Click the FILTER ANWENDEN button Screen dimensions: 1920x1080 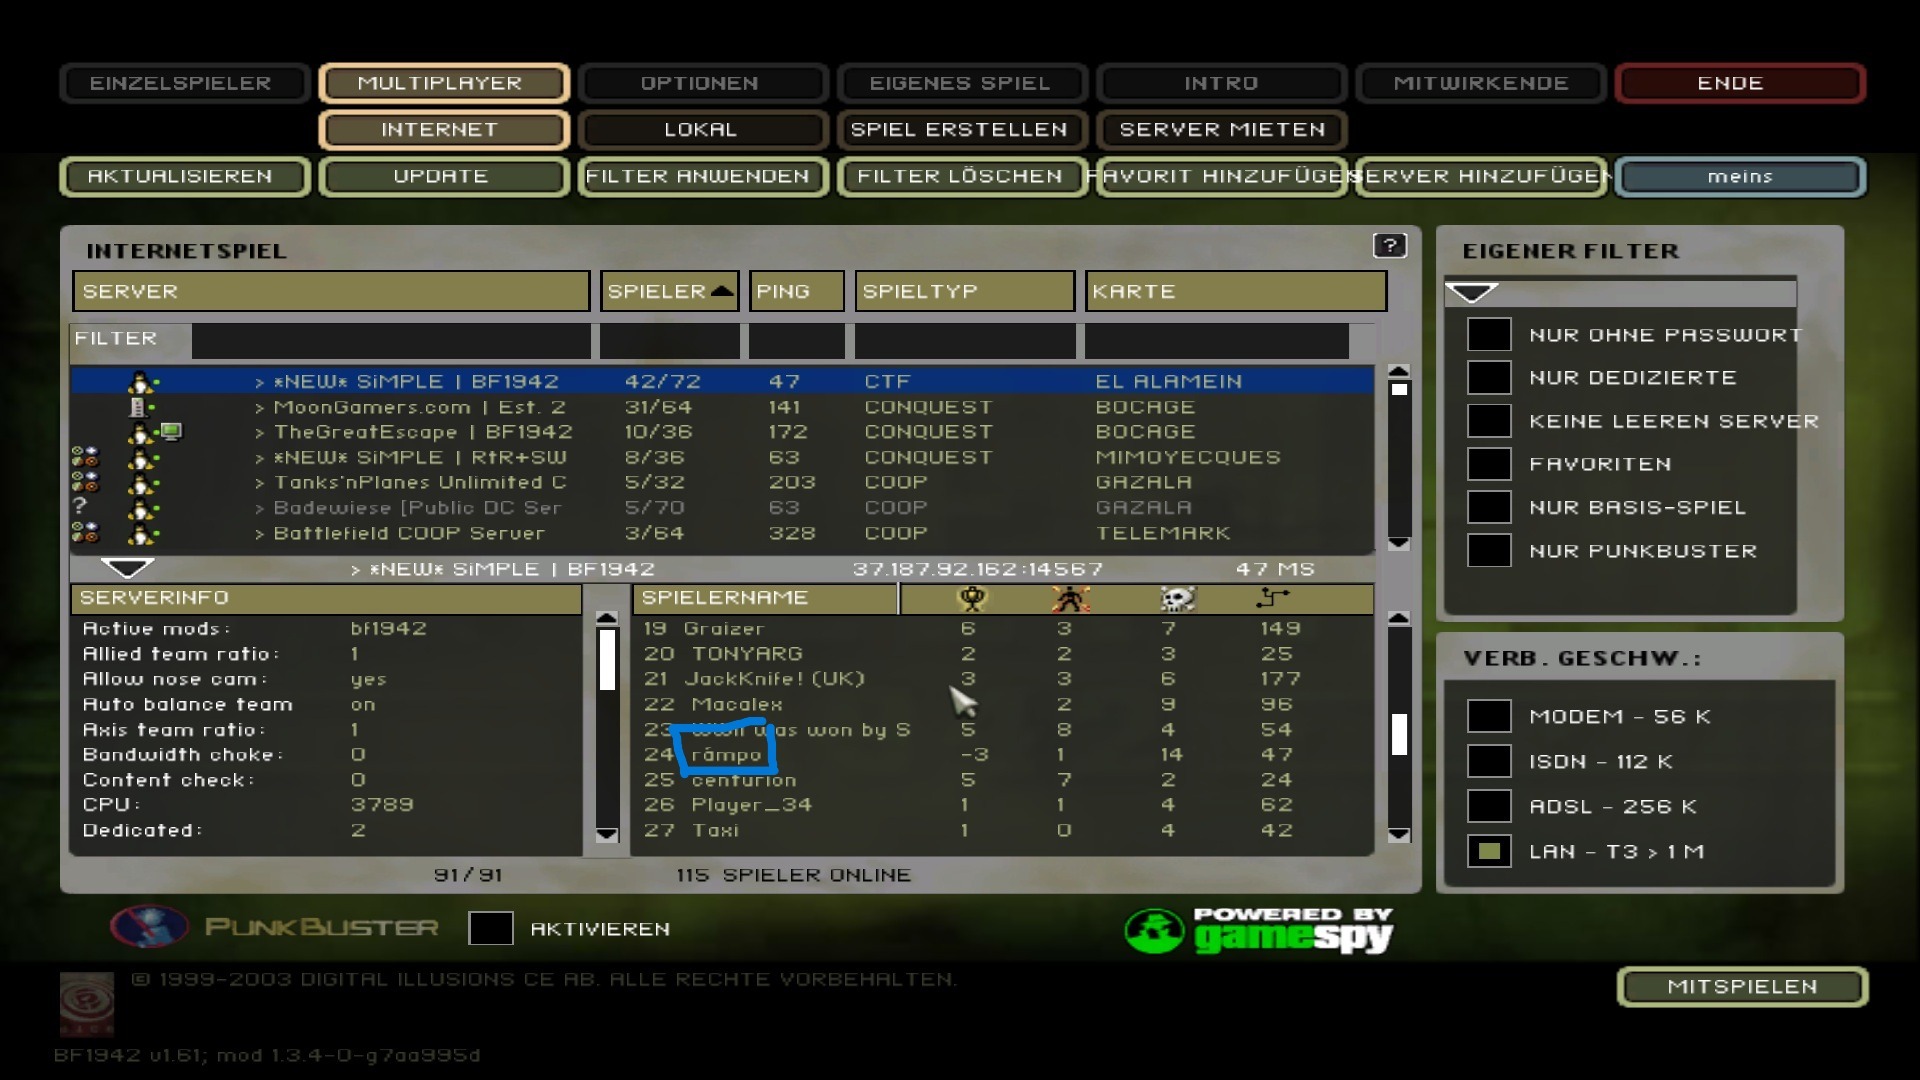tap(702, 177)
